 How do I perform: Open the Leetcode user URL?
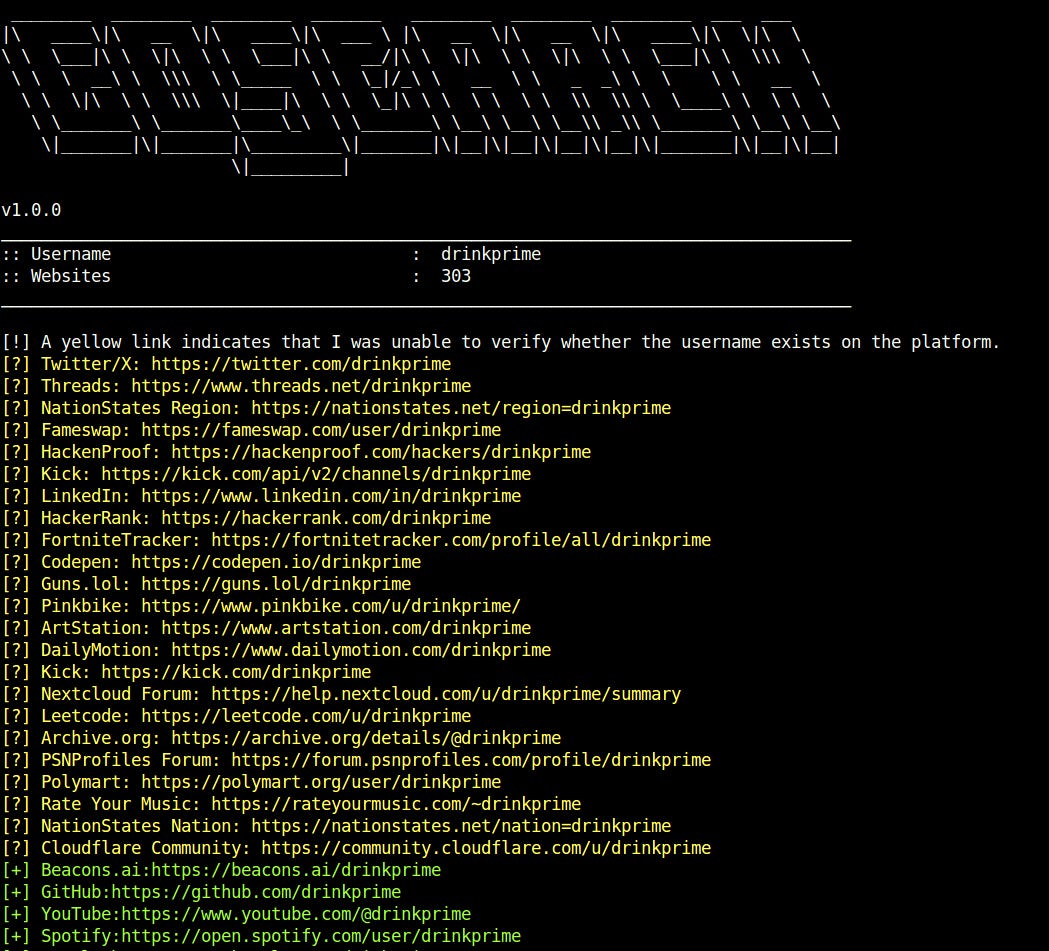pos(306,716)
